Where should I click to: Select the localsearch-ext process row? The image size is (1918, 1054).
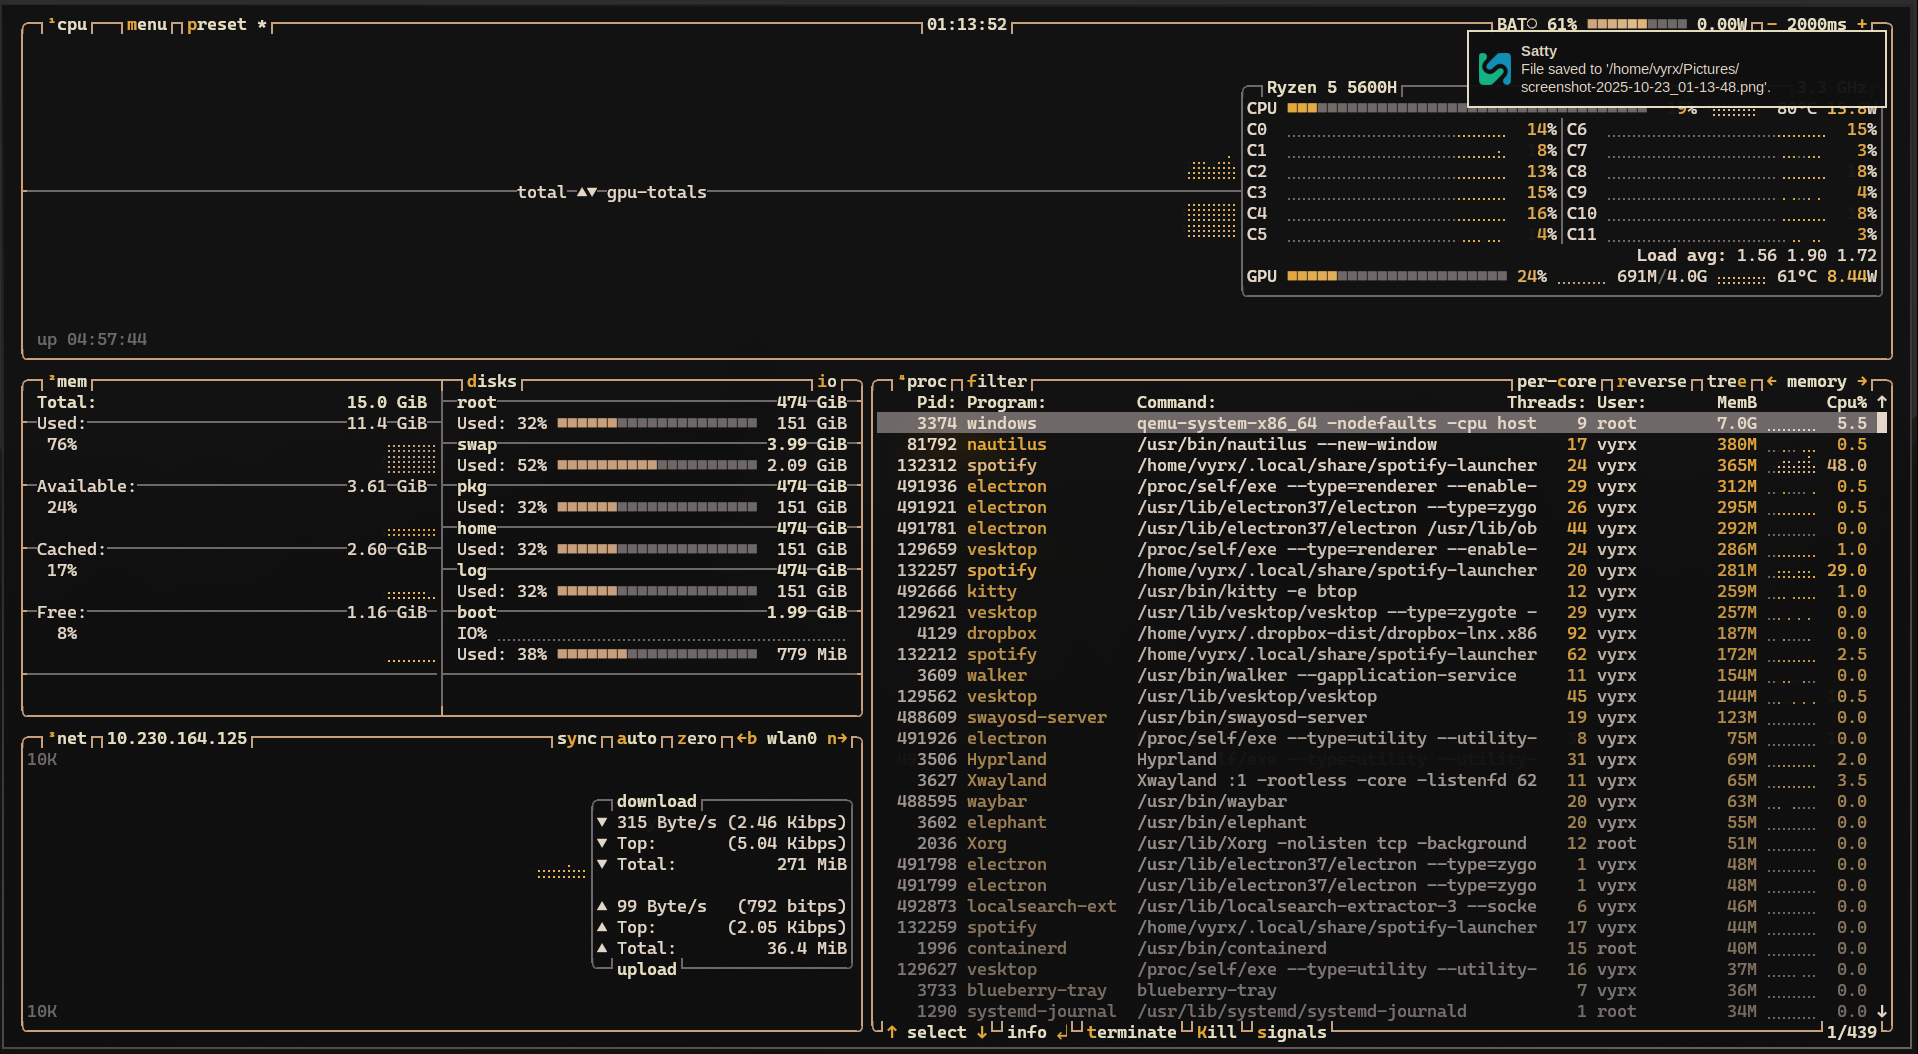(1376, 907)
